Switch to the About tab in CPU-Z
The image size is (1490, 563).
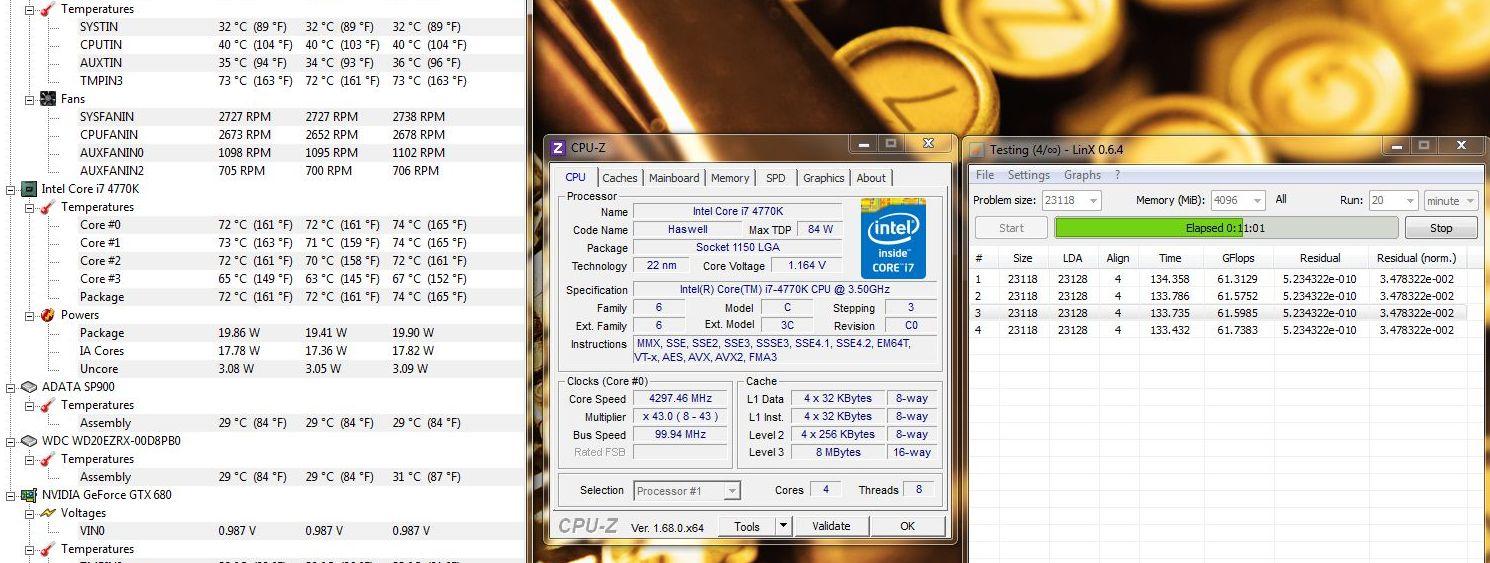pos(871,178)
